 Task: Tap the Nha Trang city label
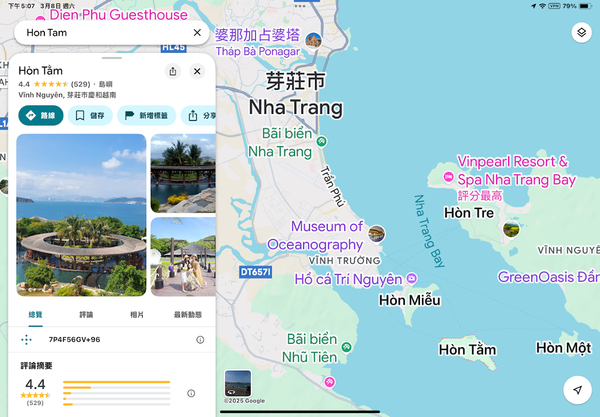tap(296, 108)
